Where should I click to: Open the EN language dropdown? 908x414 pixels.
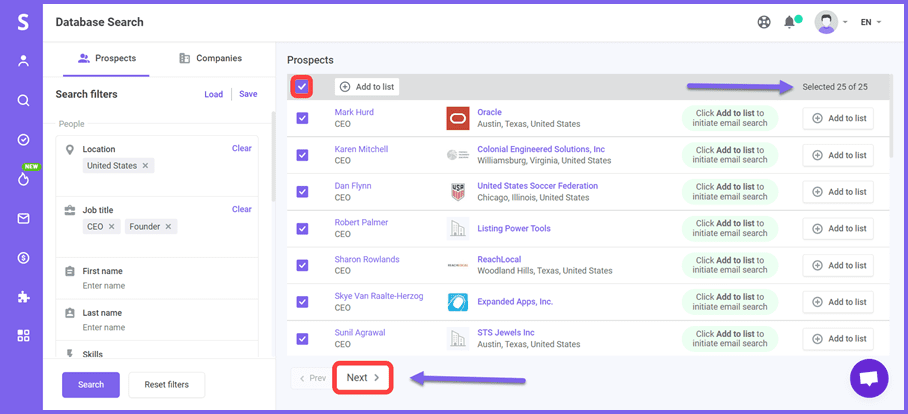point(870,22)
